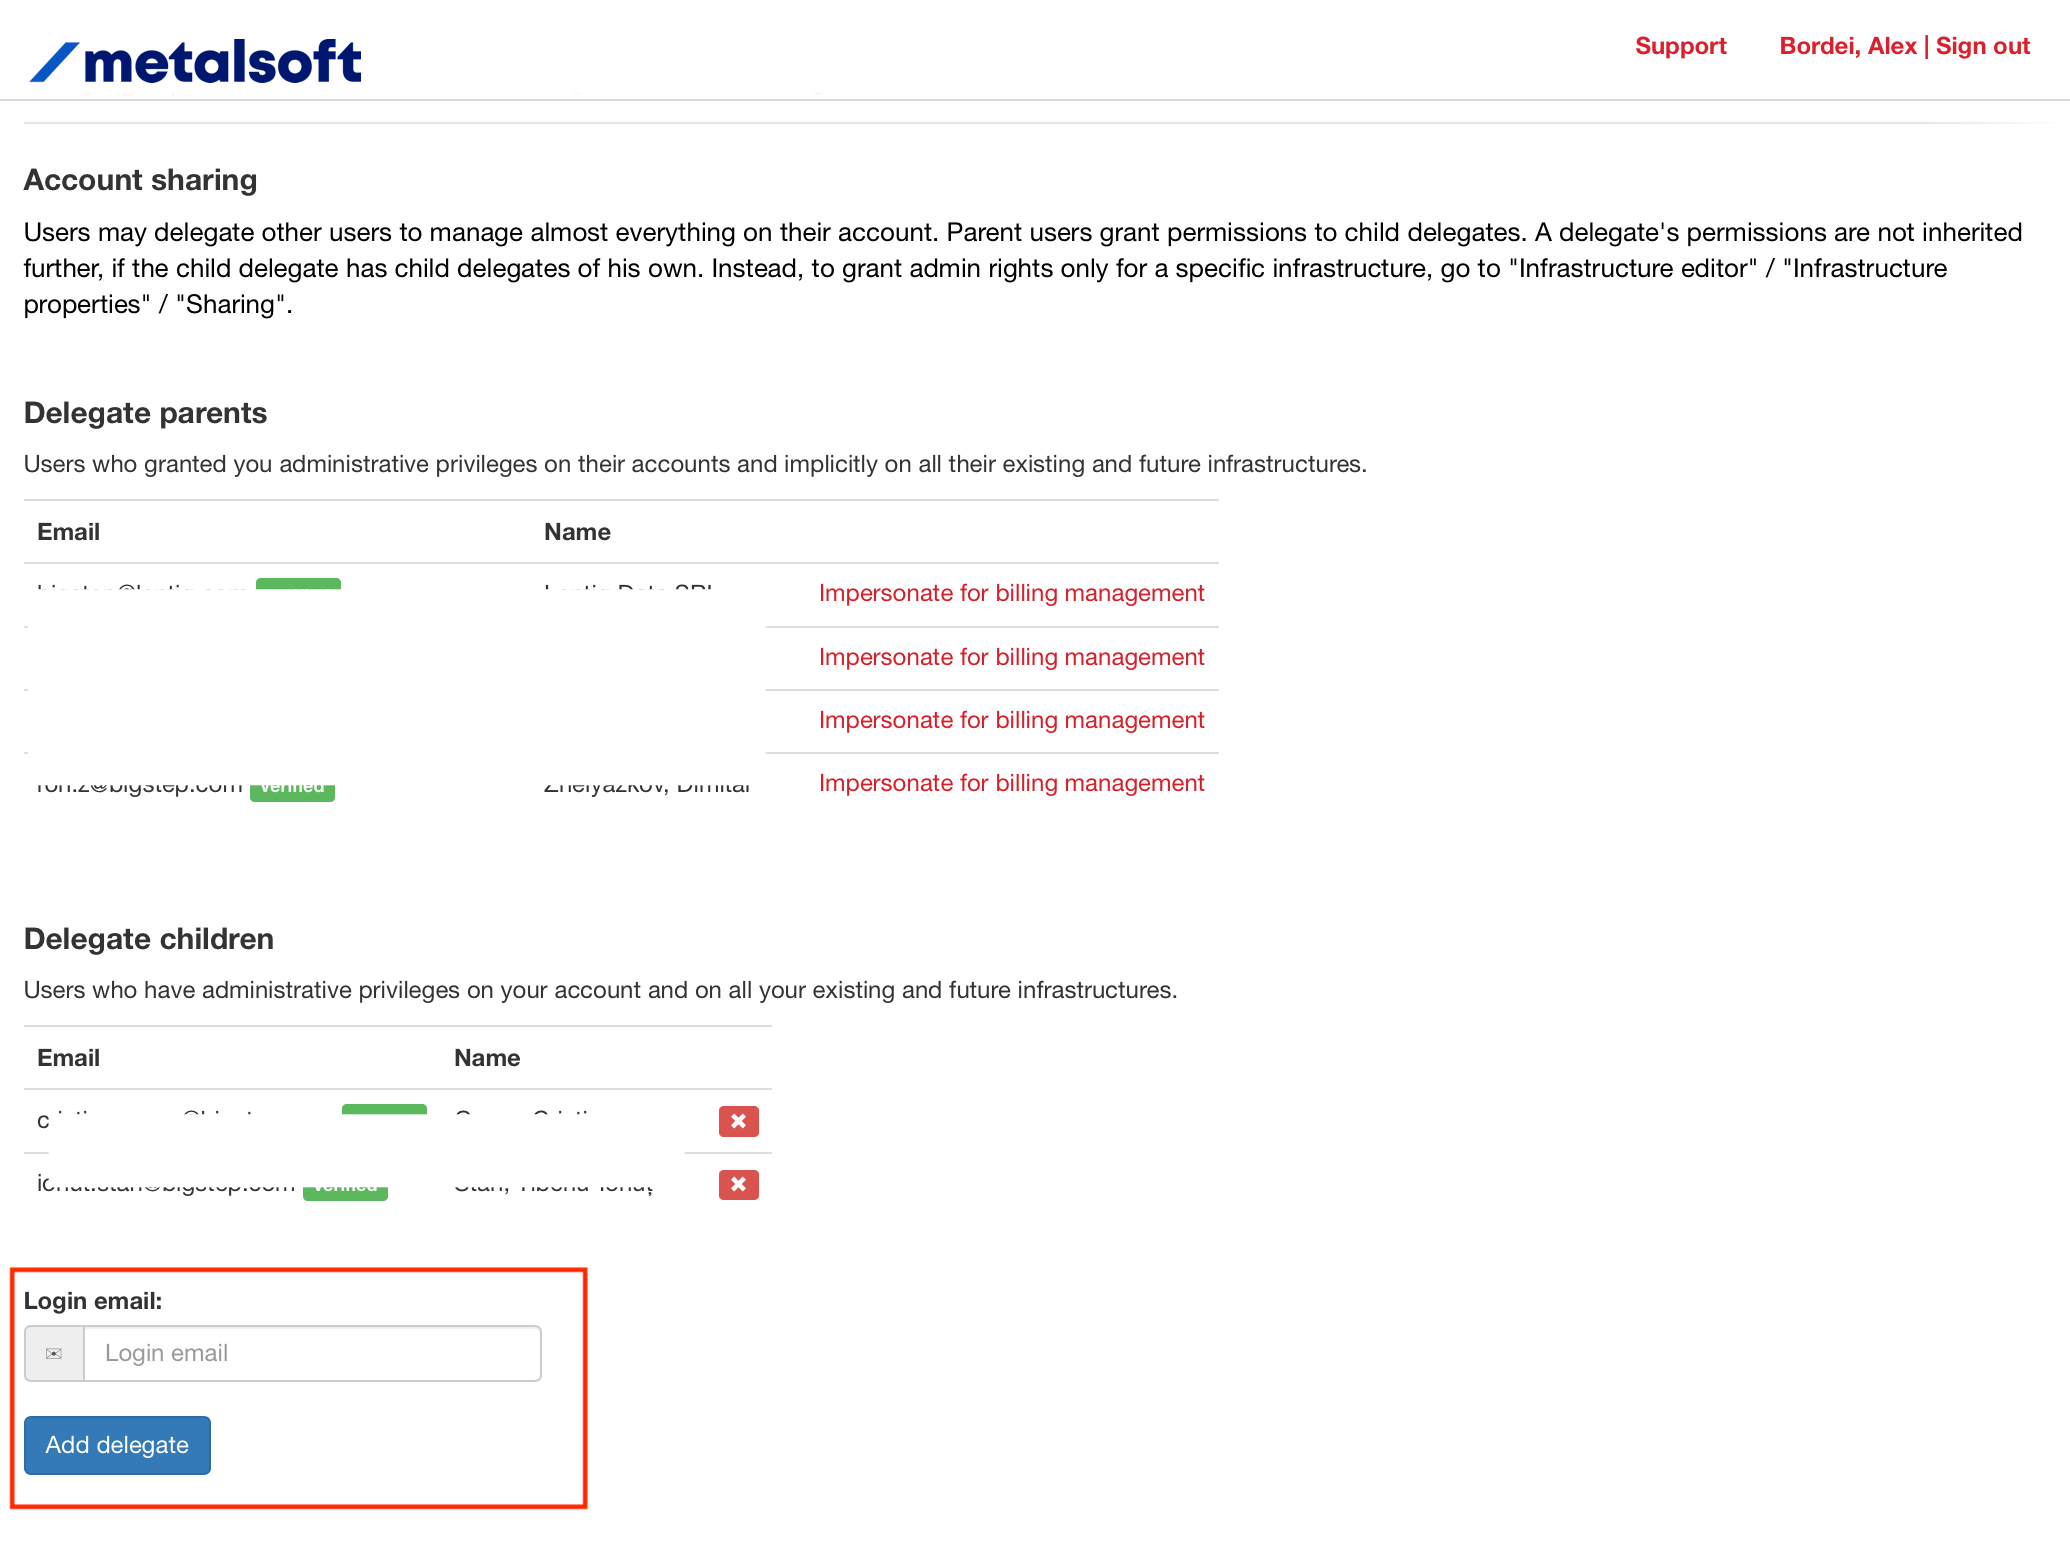Screen dimensions: 2070x1562
Task: Remove first delegate child with red X
Action: pos(738,1121)
